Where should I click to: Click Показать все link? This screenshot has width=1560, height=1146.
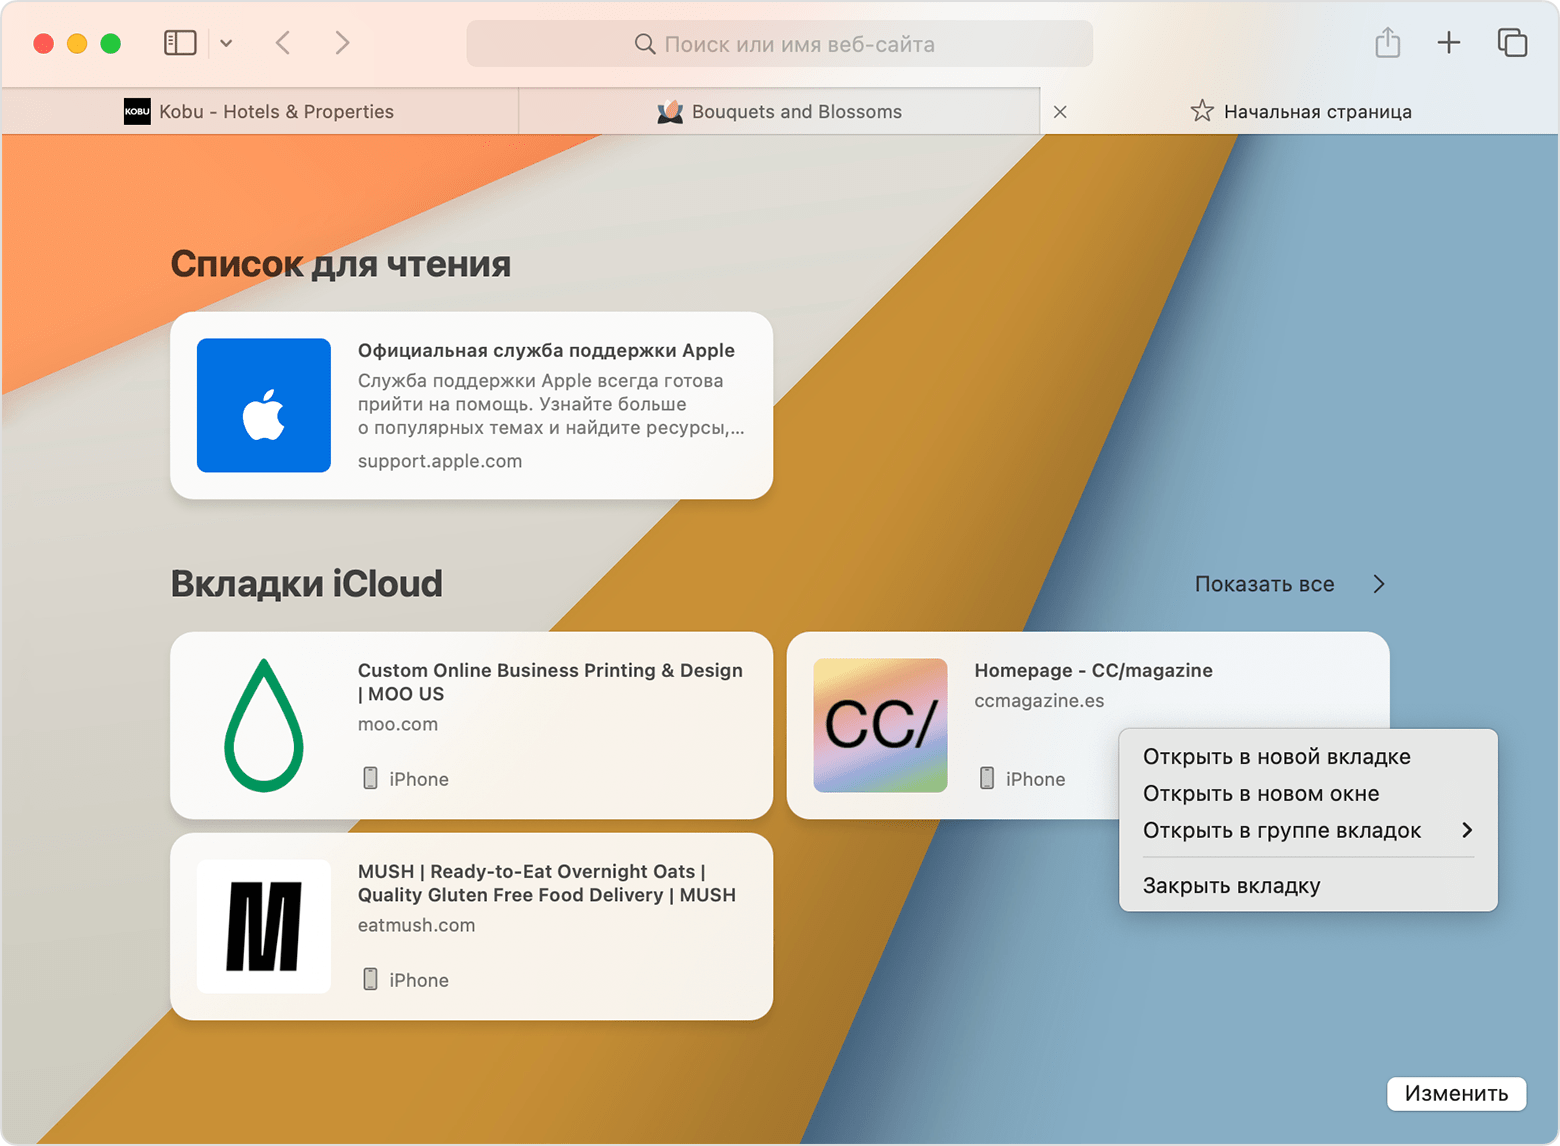point(1264,584)
